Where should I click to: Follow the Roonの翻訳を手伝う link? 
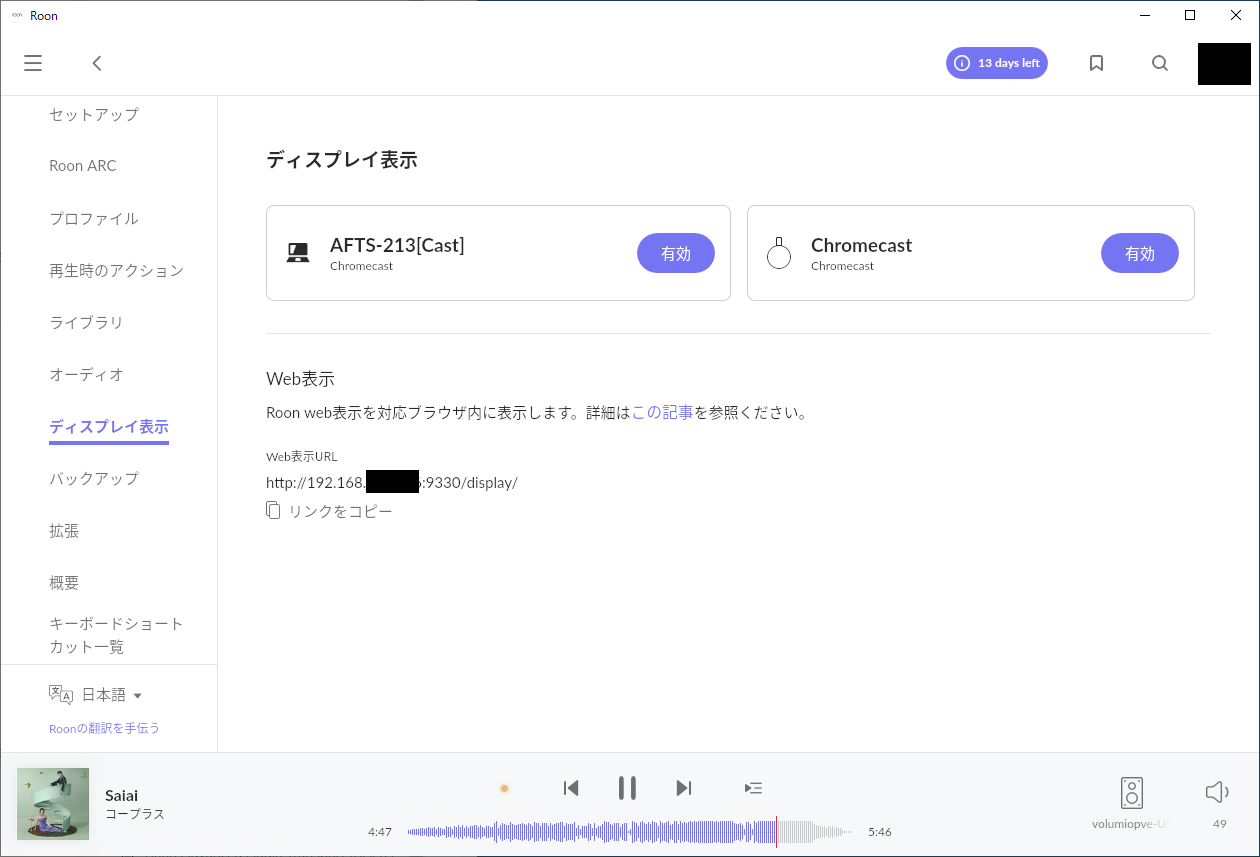(104, 728)
